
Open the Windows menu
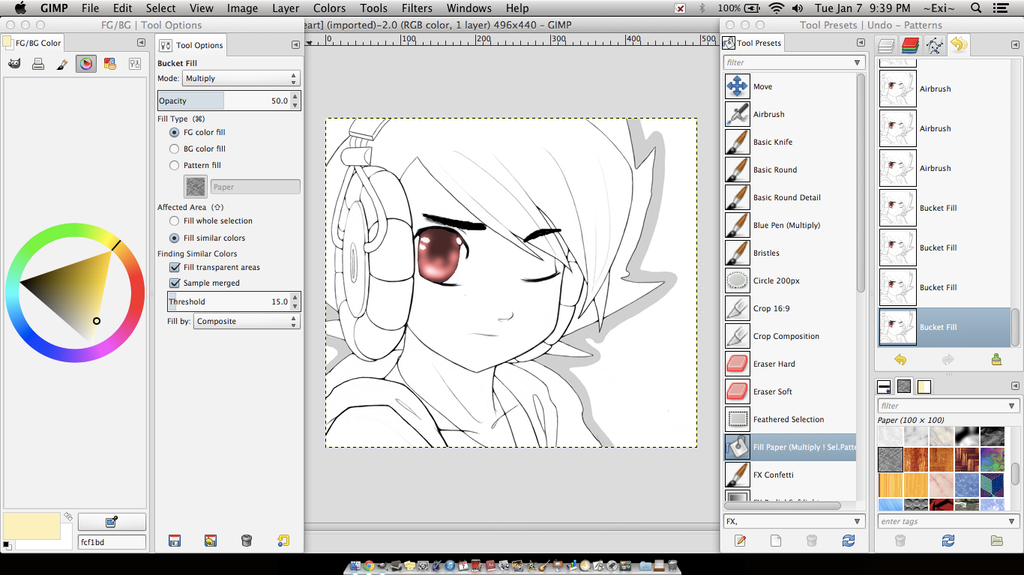point(469,8)
